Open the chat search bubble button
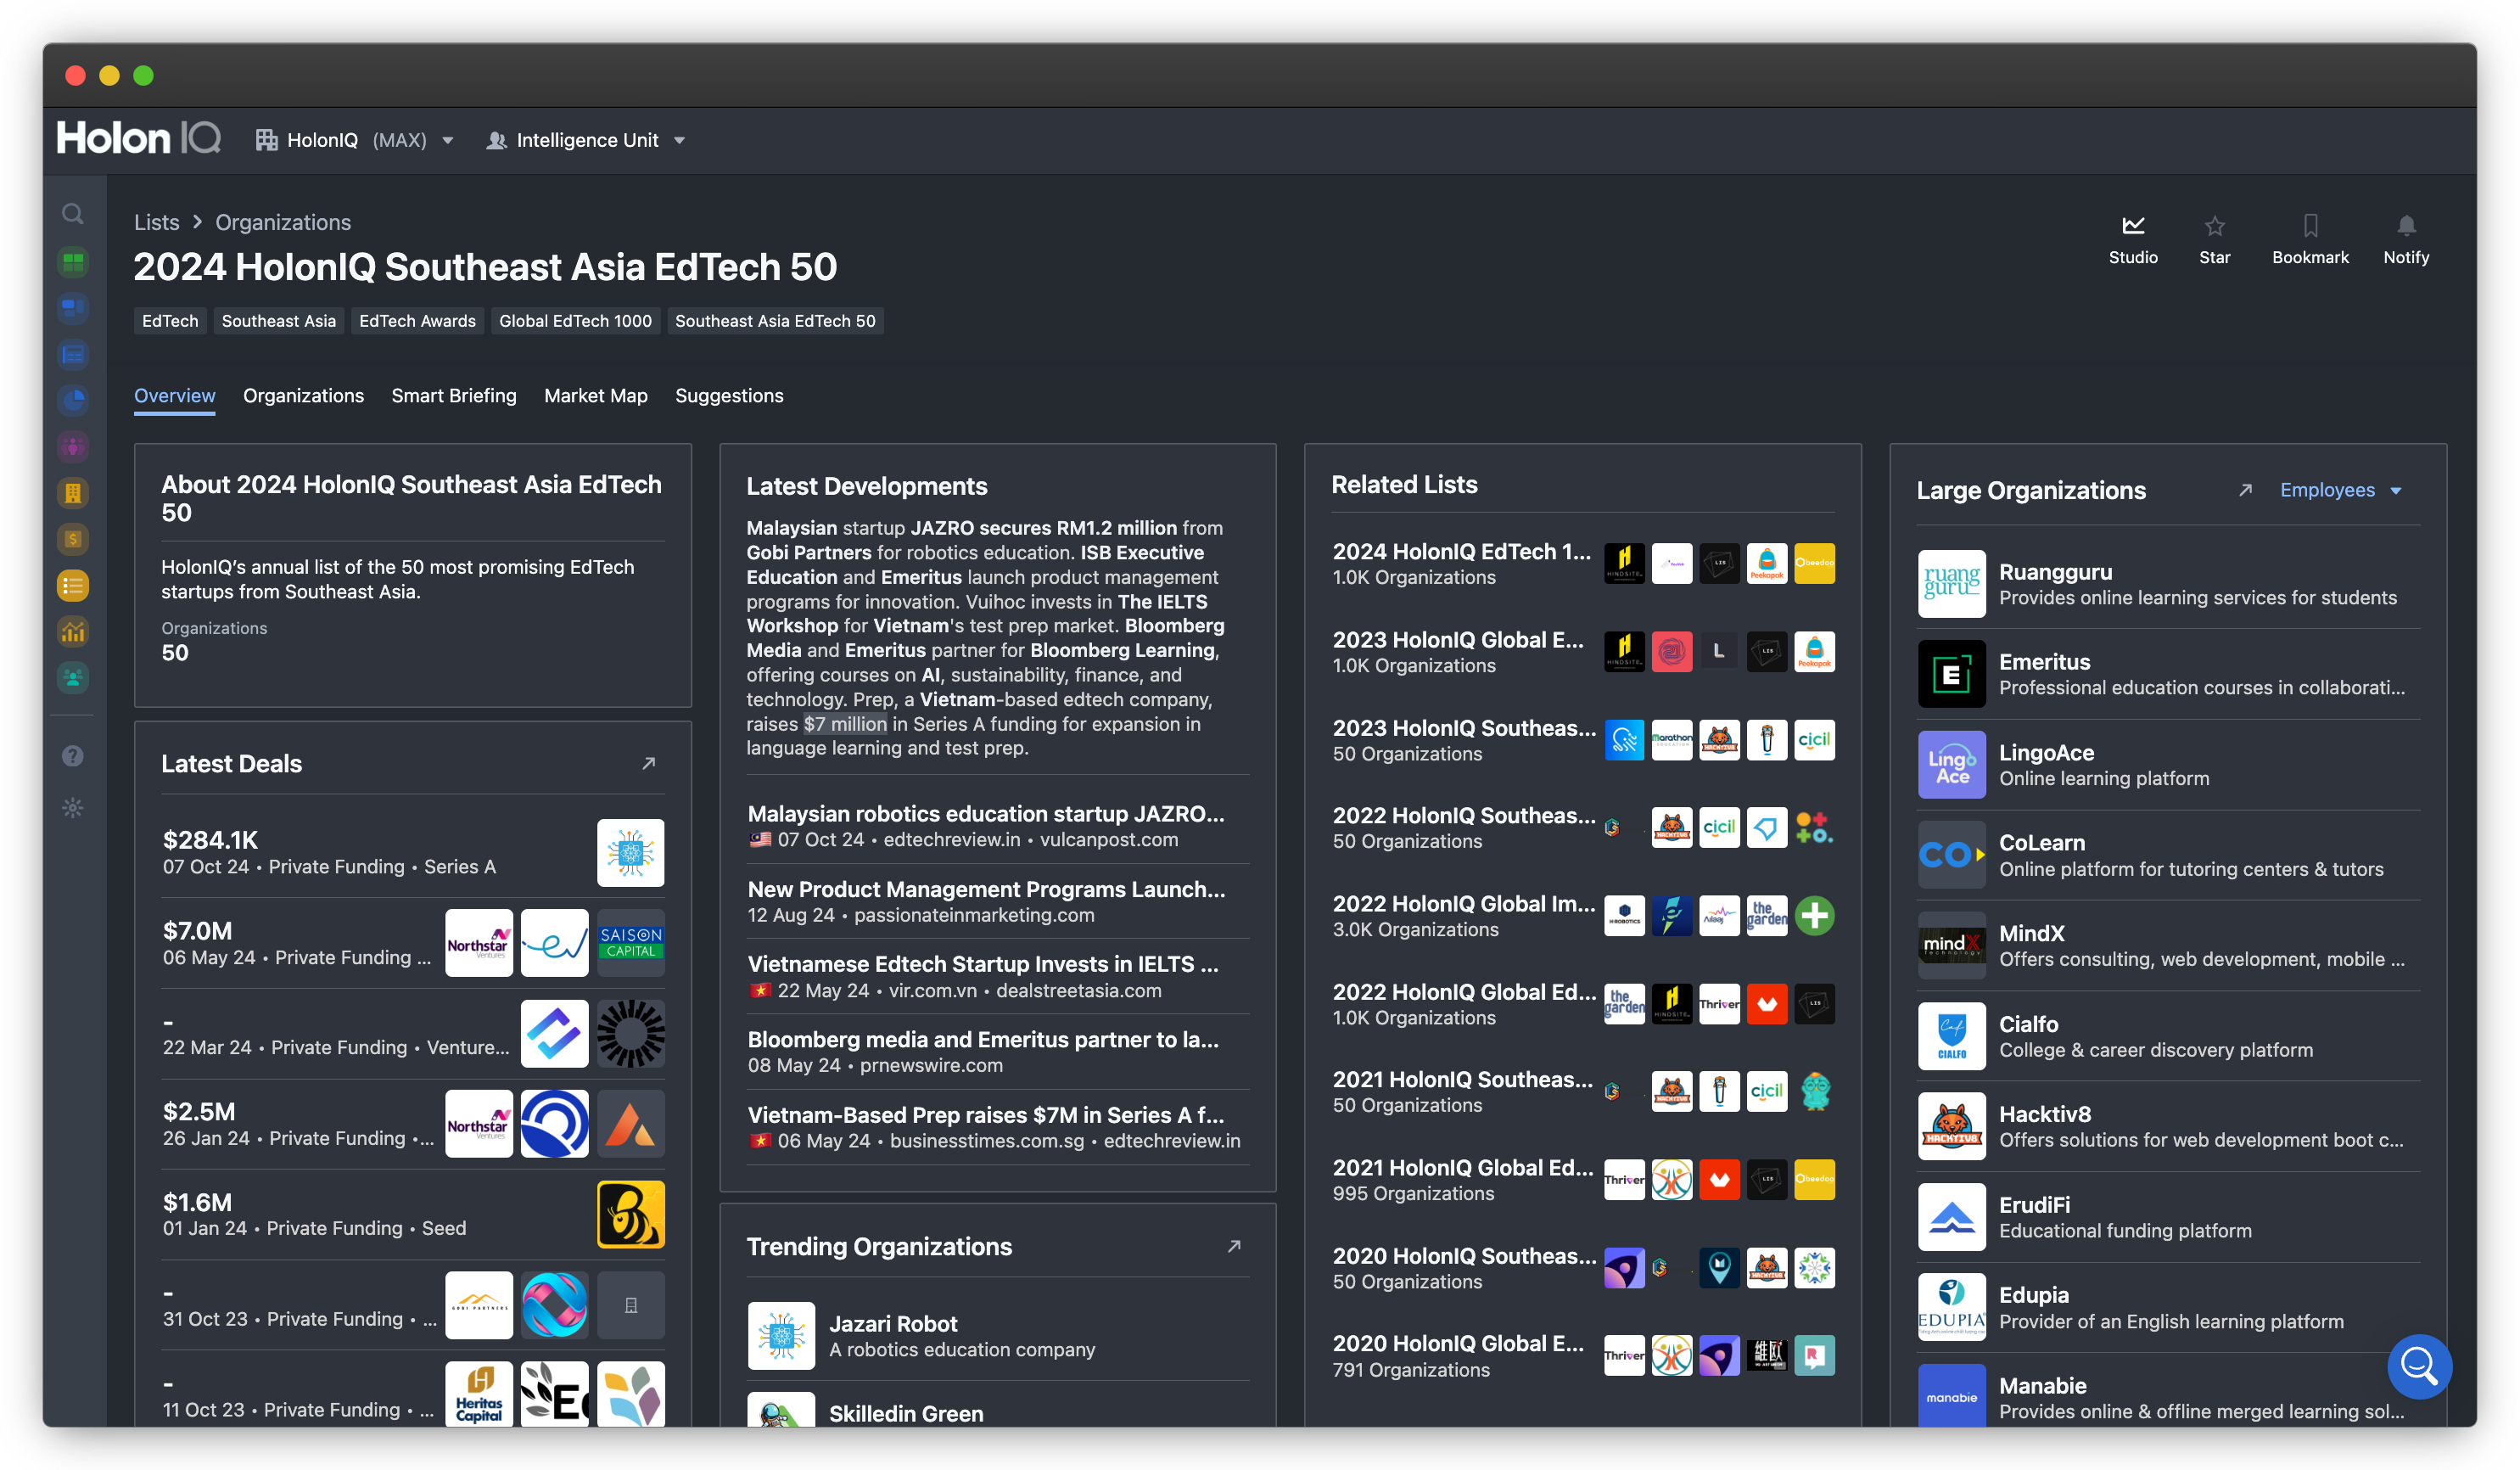This screenshot has width=2520, height=1470. coord(2418,1366)
